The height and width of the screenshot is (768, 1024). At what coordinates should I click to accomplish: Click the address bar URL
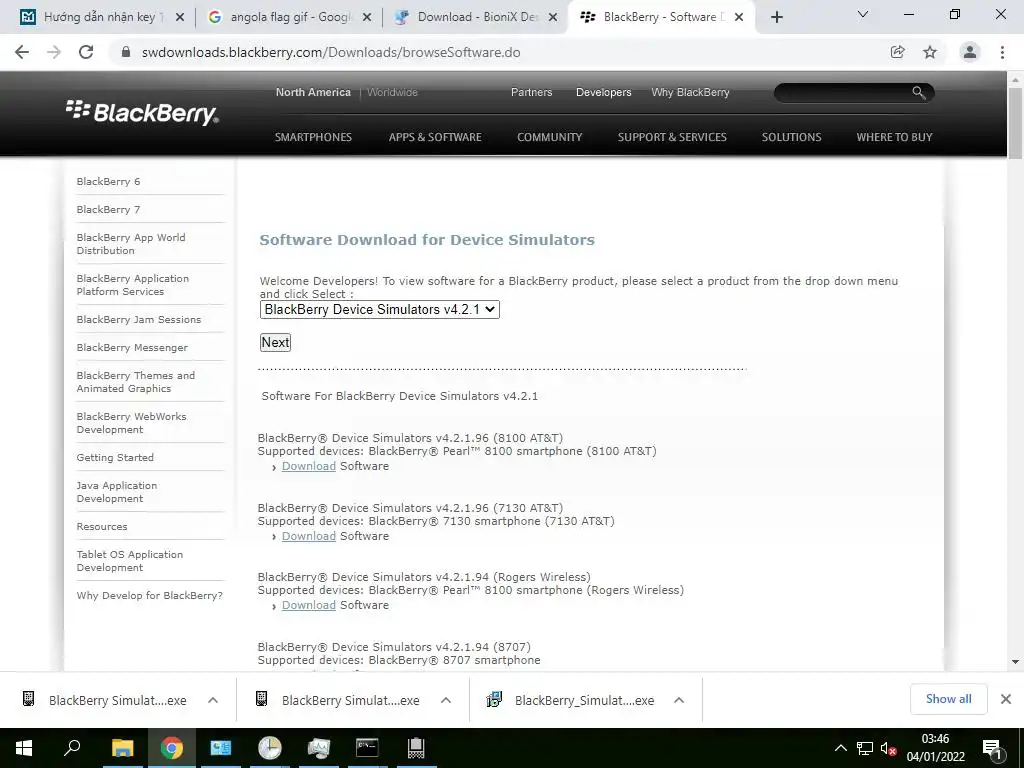click(x=331, y=52)
